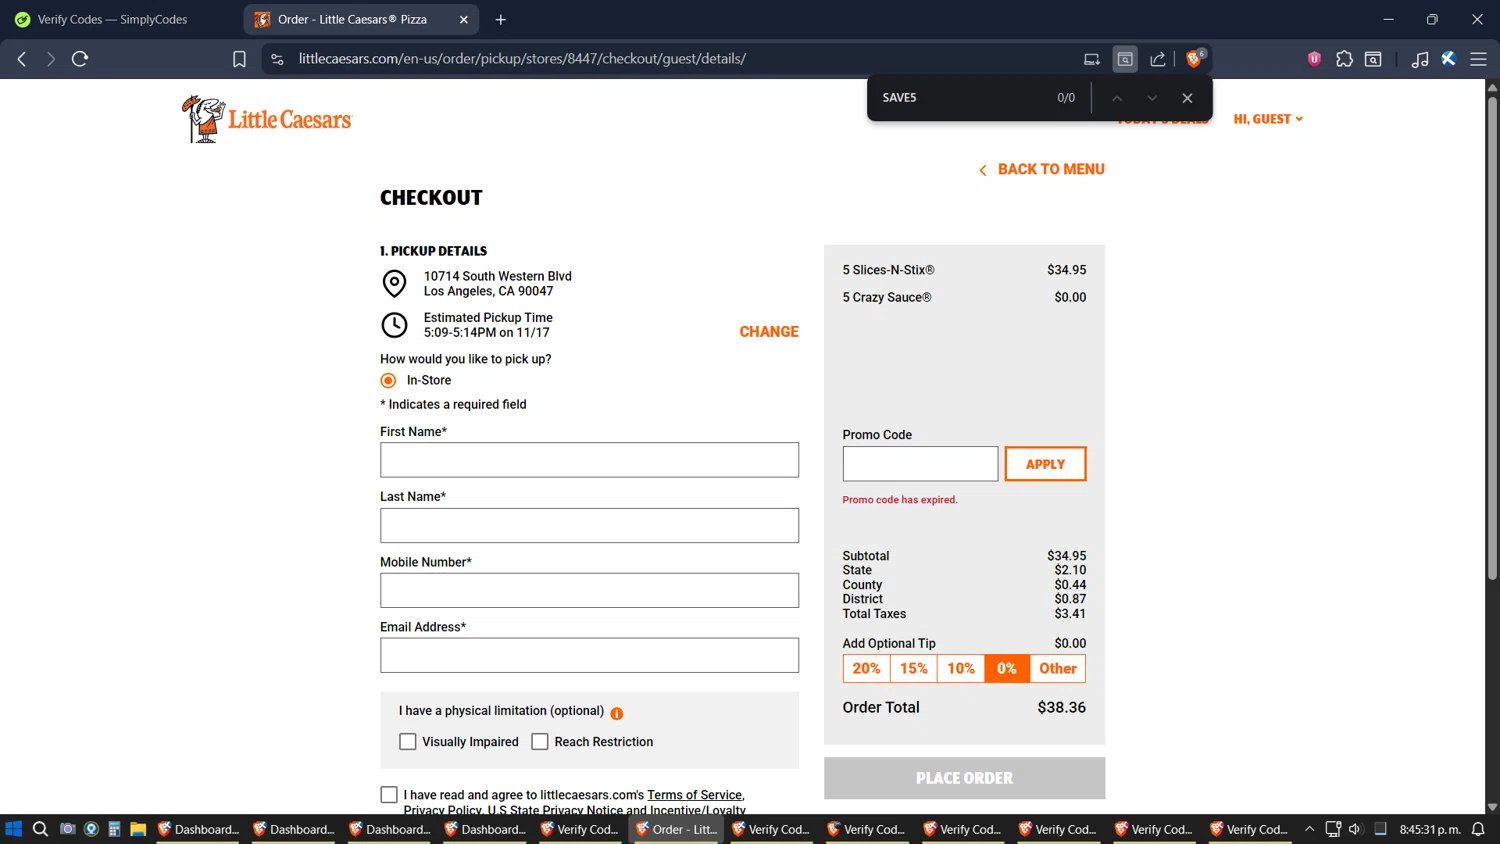1500x844 pixels.
Task: Open the Terms of Service link
Action: point(694,795)
